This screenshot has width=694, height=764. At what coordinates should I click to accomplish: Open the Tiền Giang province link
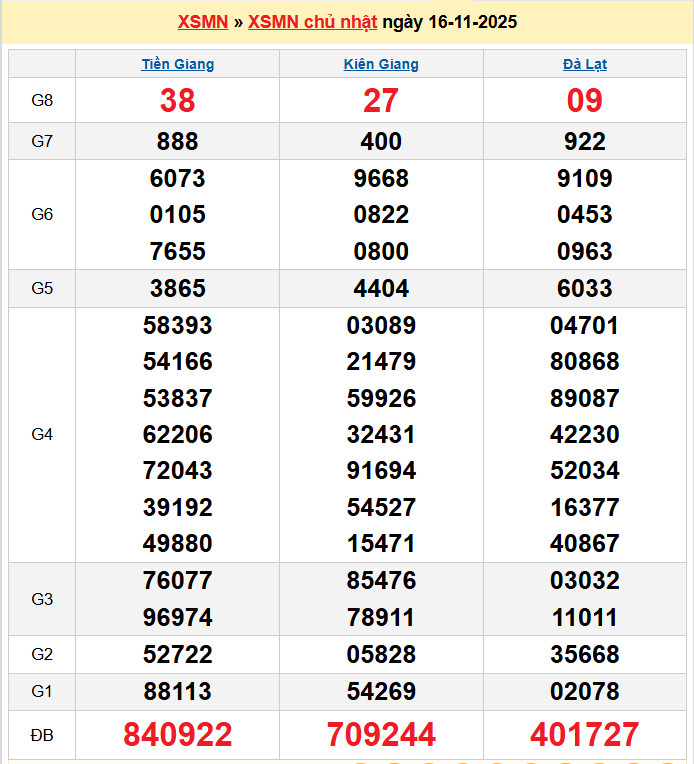(x=178, y=64)
